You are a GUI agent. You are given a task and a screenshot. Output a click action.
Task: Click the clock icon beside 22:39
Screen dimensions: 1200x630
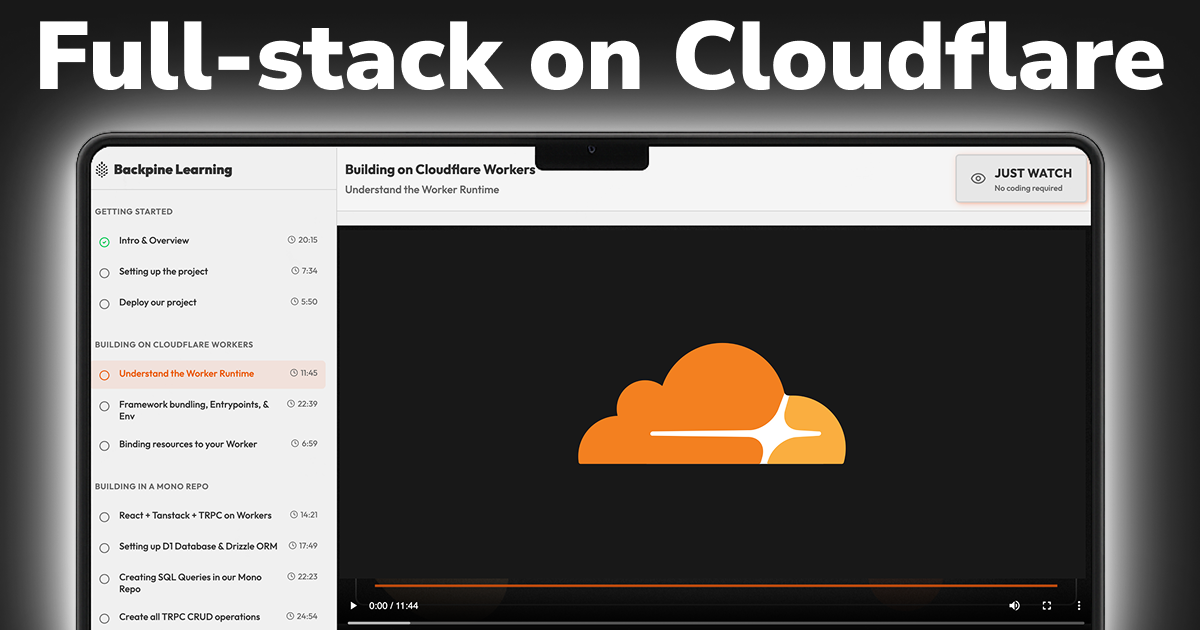(x=290, y=404)
